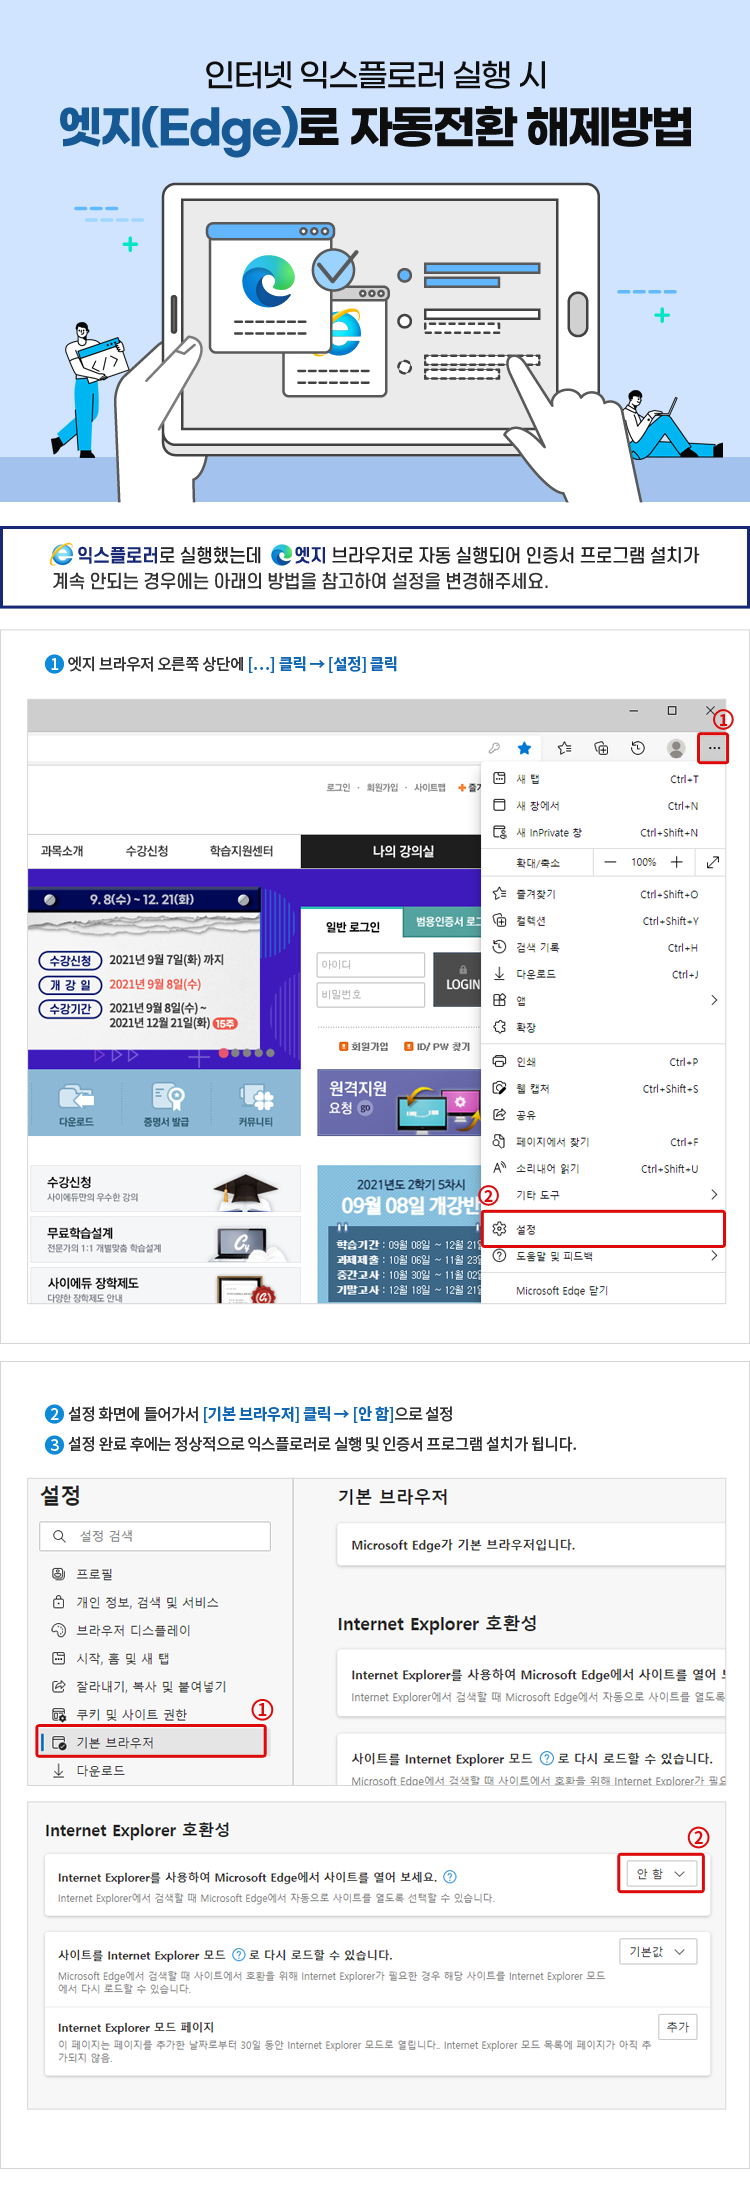750x2209 pixels.
Task: Click the 추가 button
Action: tap(678, 2026)
